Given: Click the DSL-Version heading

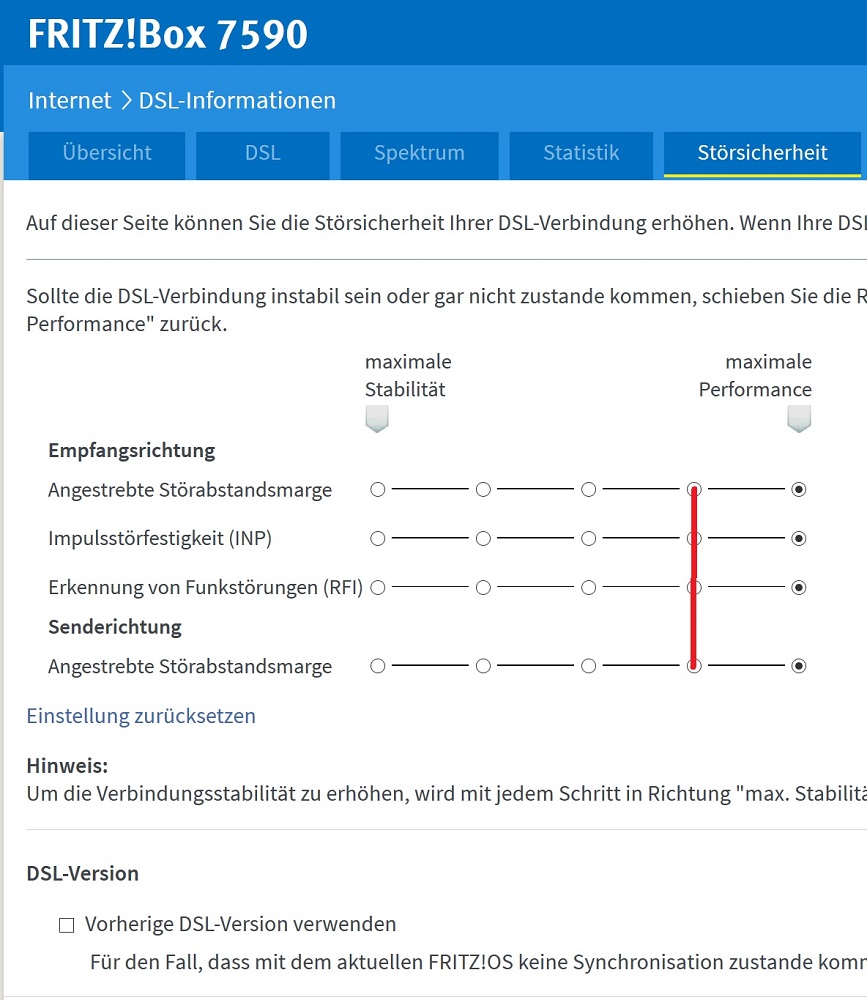Looking at the screenshot, I should click(x=82, y=873).
